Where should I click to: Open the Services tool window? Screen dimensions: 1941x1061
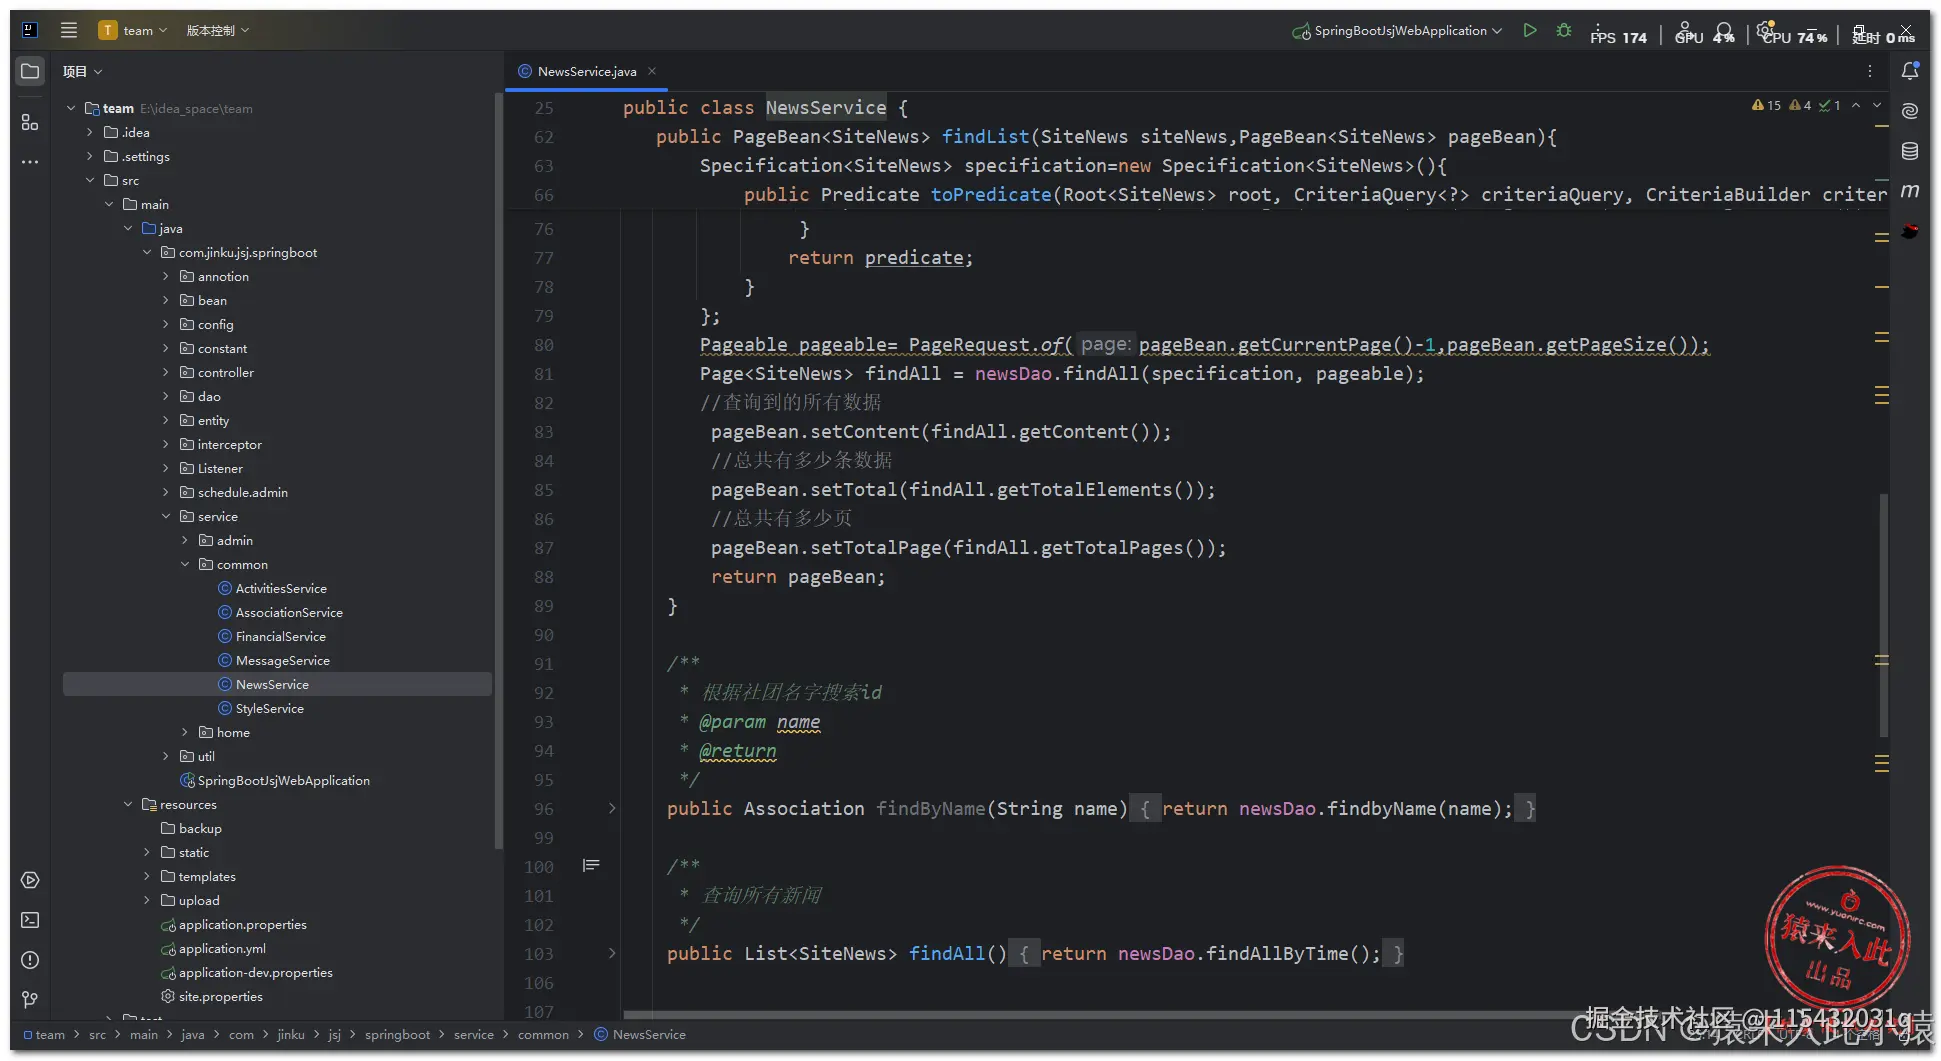(30, 880)
